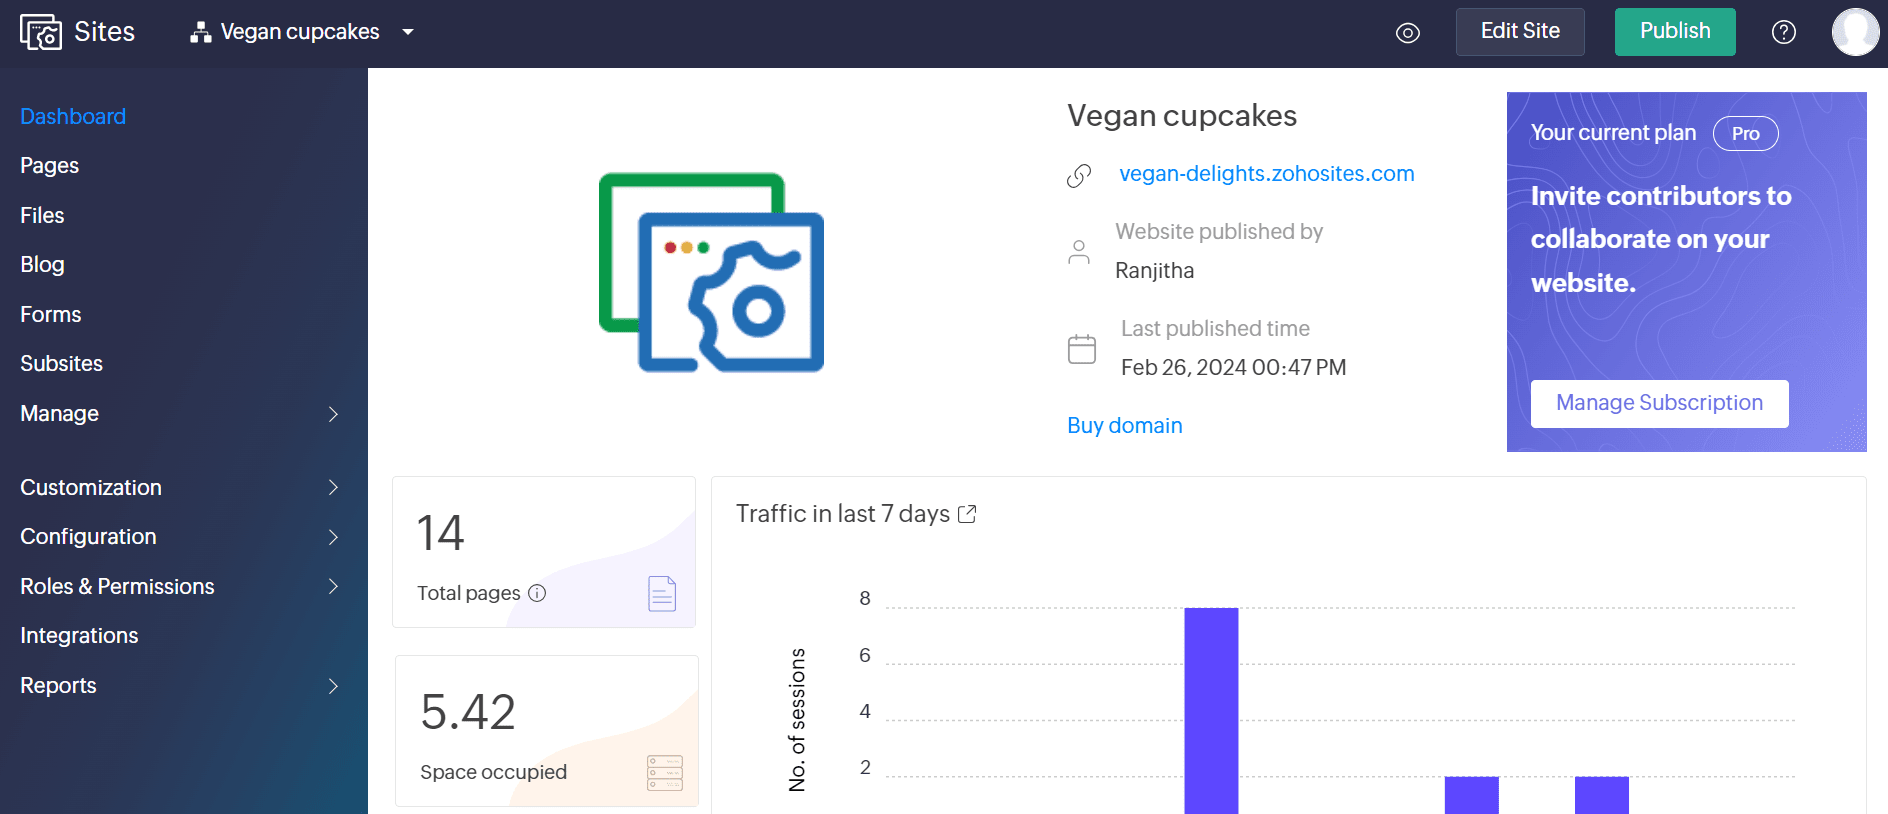This screenshot has width=1888, height=814.
Task: Click the person icon beside Website published by
Action: tap(1079, 252)
